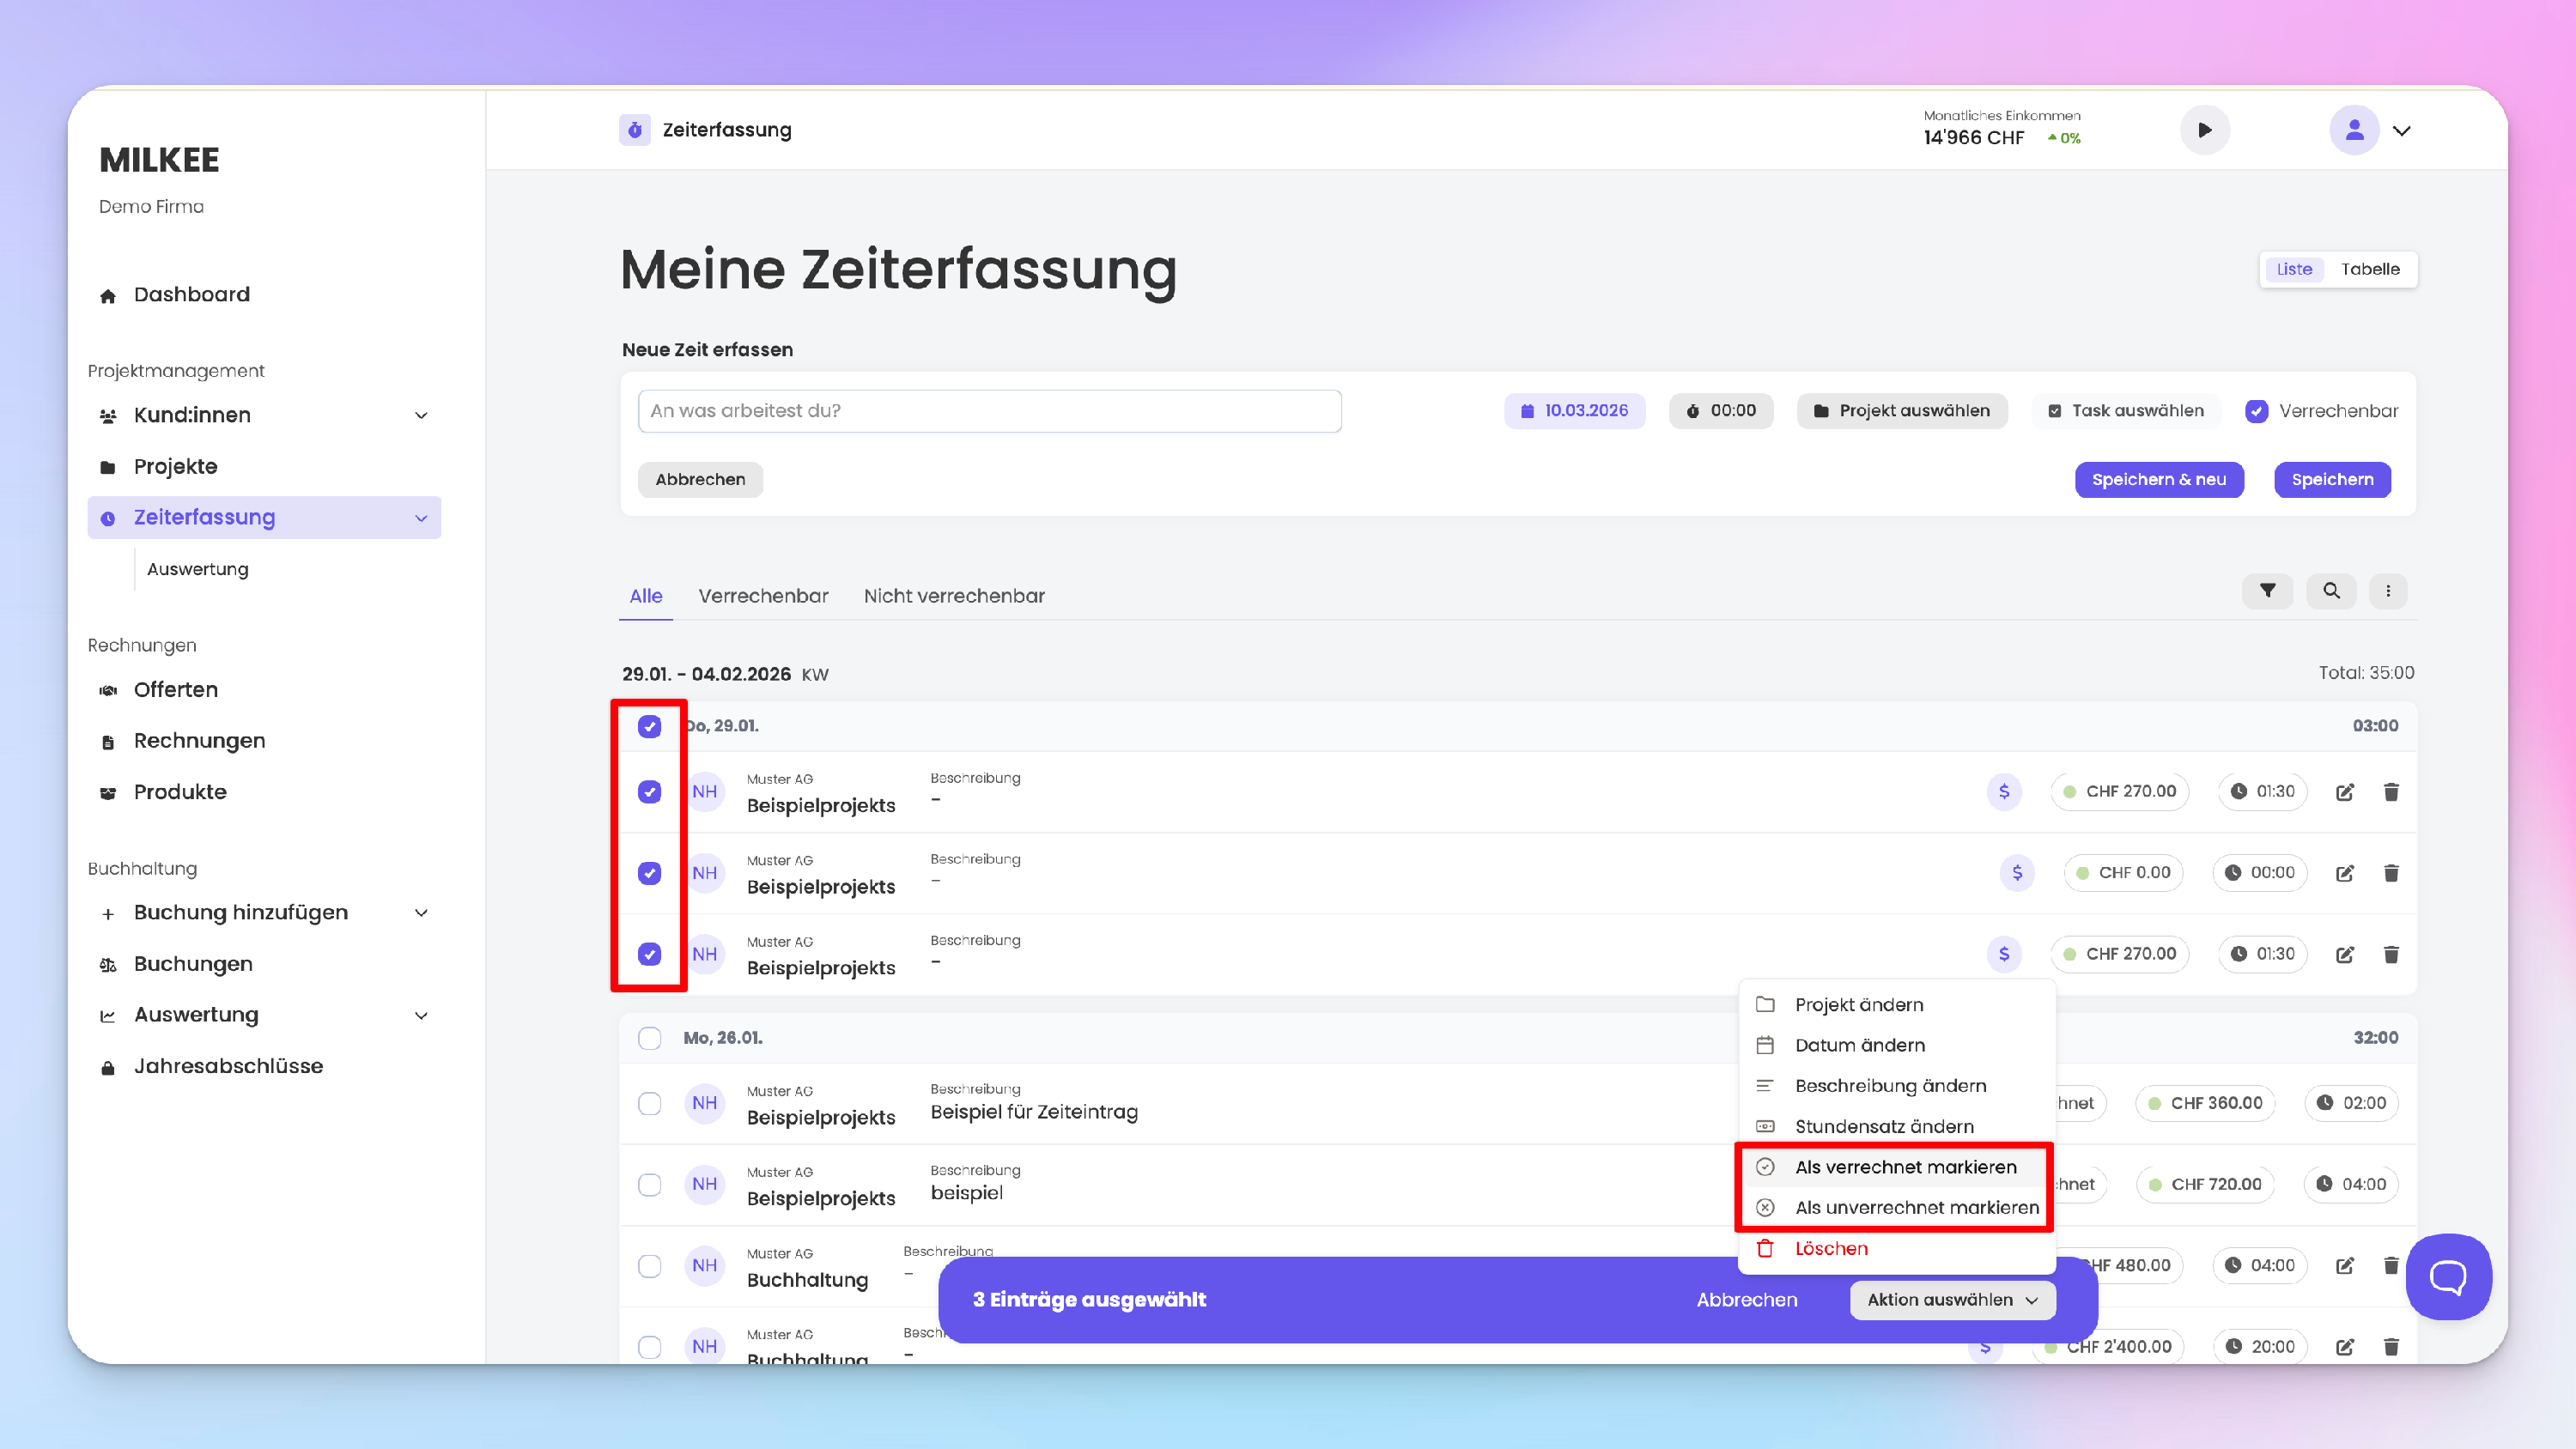Viewport: 2576px width, 1449px height.
Task: Uncheck the Do, 29.01. day checkbox
Action: coord(649,727)
